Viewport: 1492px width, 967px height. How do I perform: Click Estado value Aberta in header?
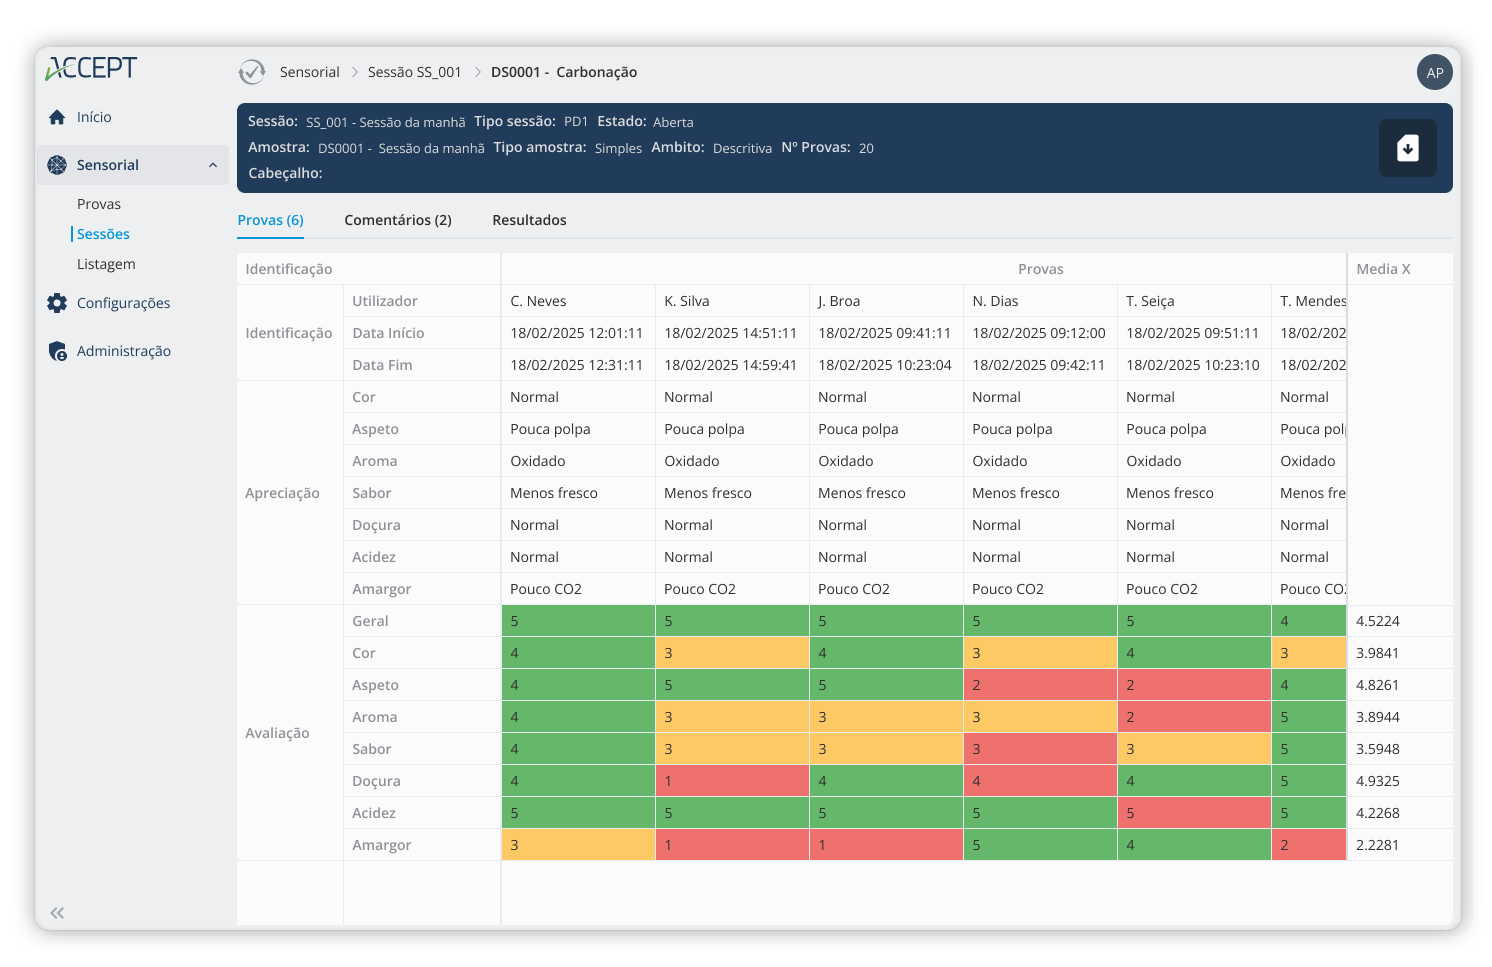(x=673, y=122)
